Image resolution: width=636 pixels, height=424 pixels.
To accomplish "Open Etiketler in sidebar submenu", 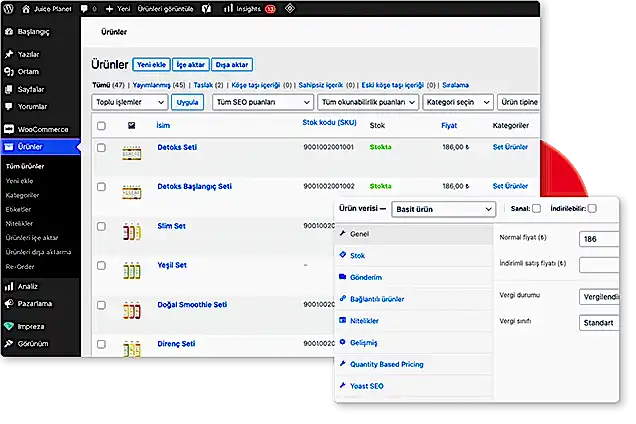I will coord(18,210).
